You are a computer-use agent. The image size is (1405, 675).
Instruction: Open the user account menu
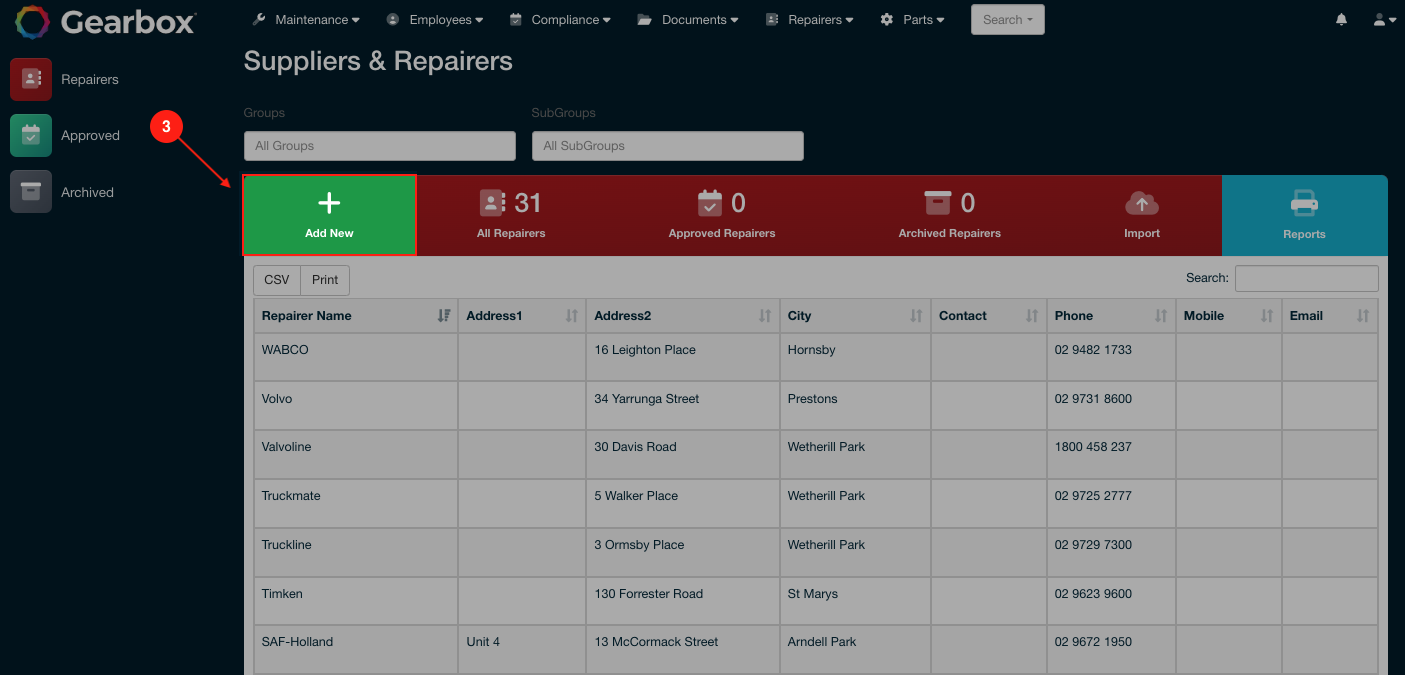(1385, 20)
